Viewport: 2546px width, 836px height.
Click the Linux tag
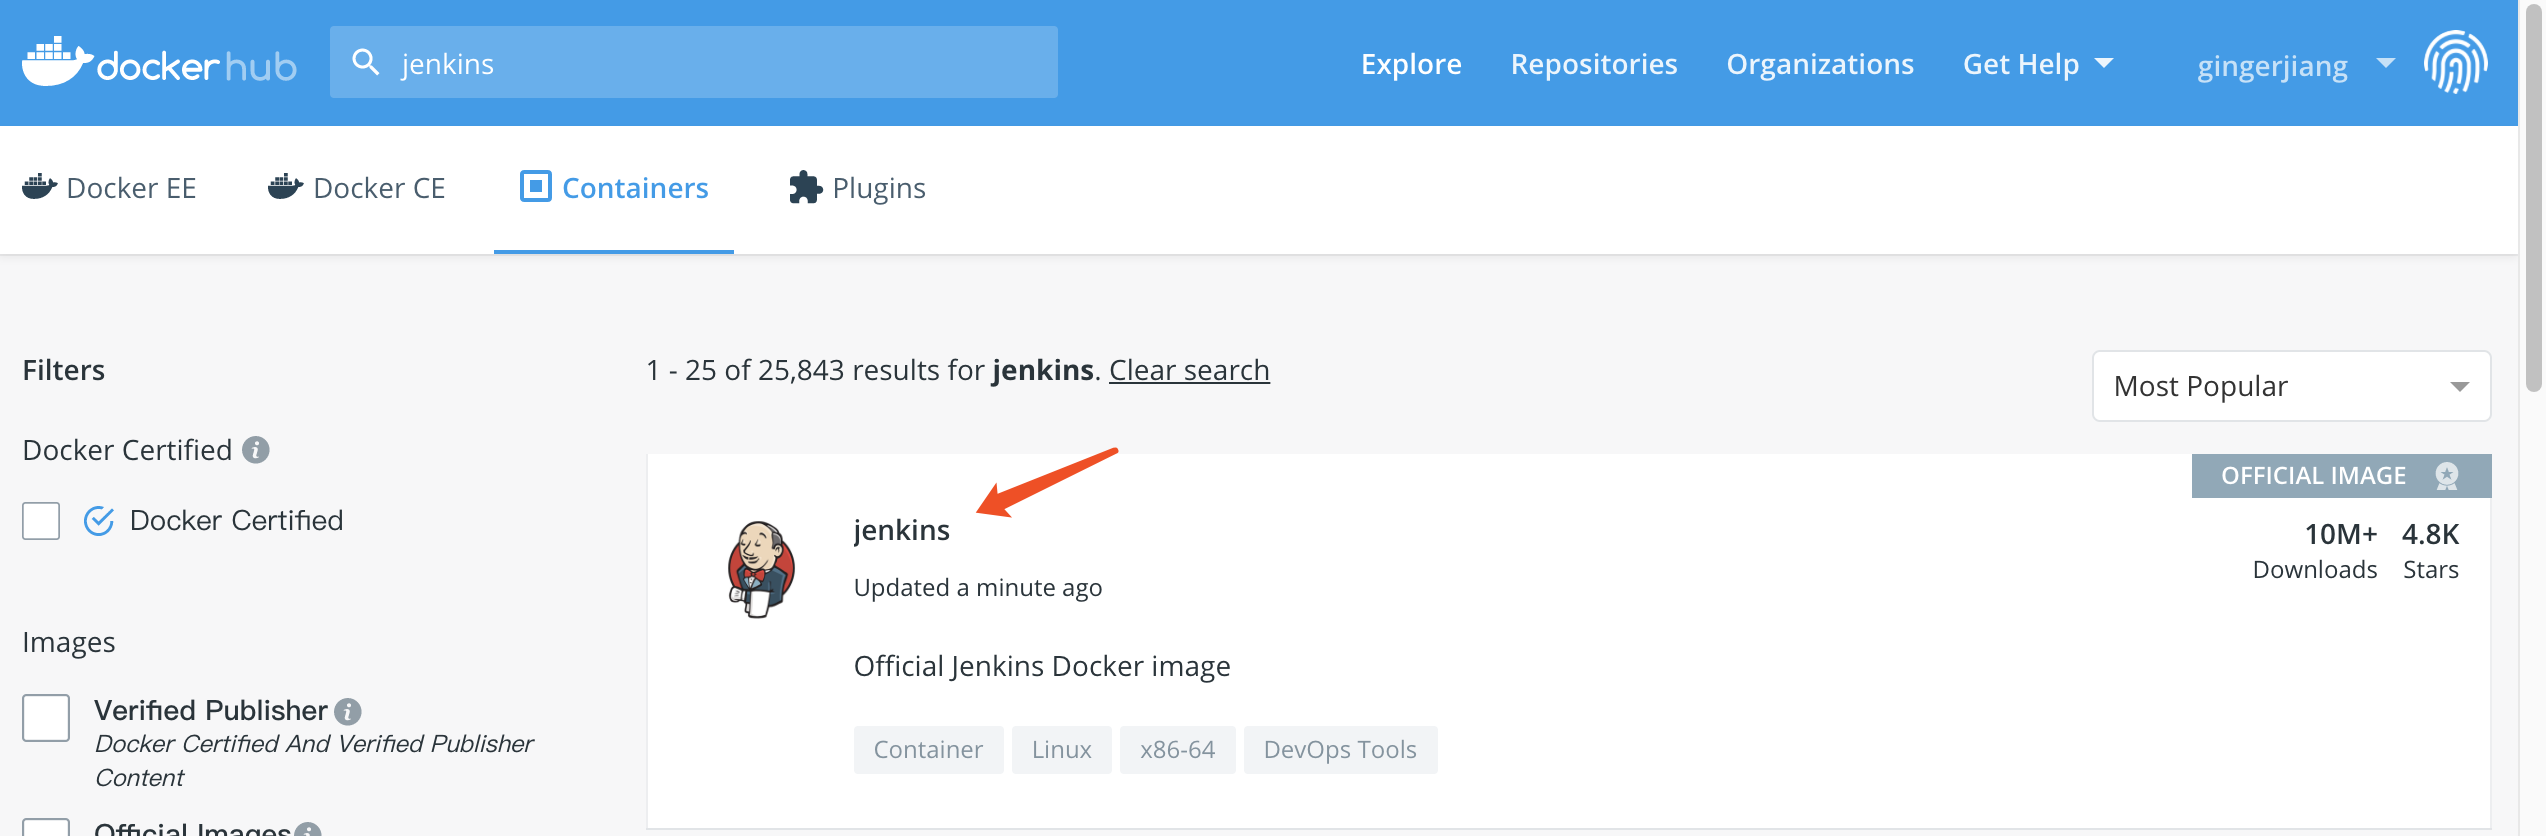[x=1062, y=750]
